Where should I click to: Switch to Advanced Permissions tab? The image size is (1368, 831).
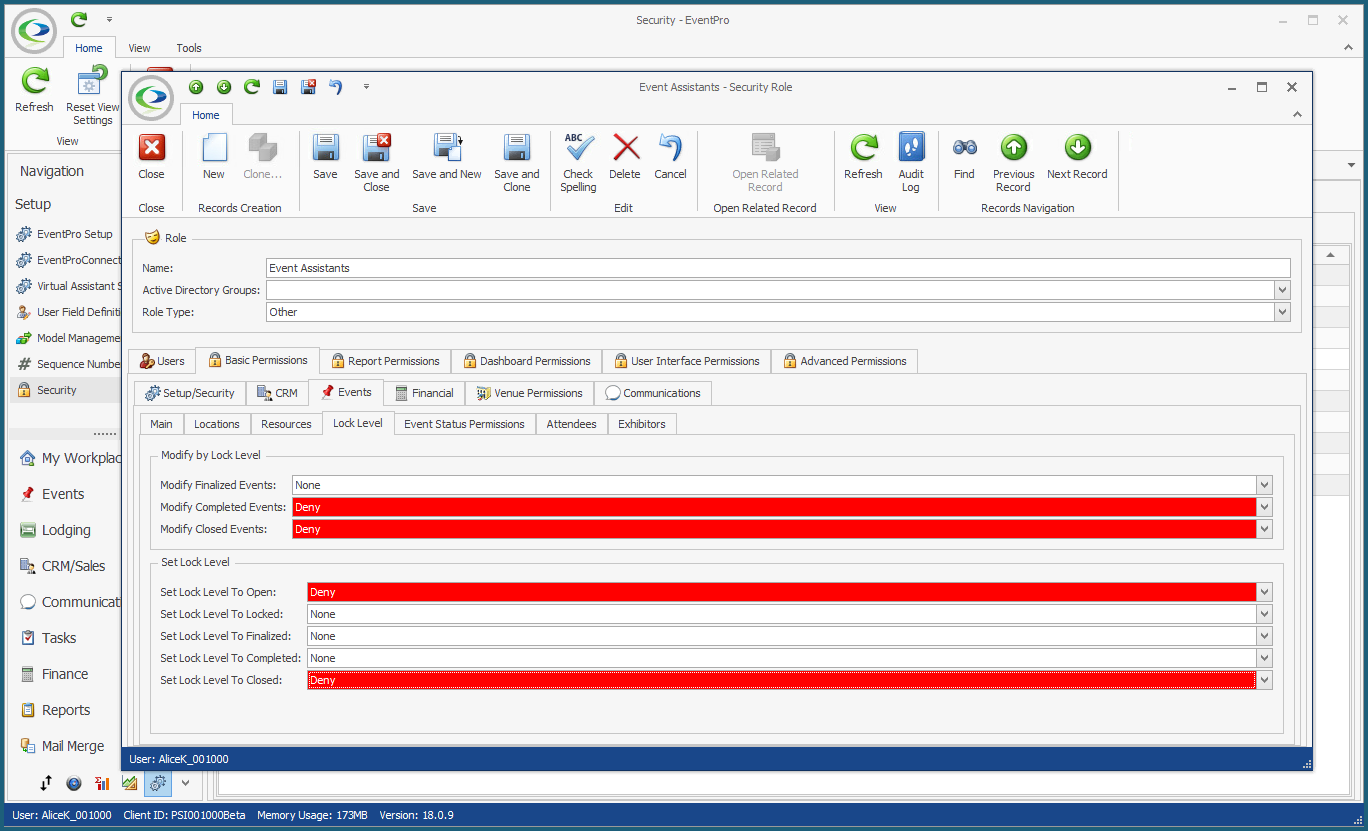[844, 361]
